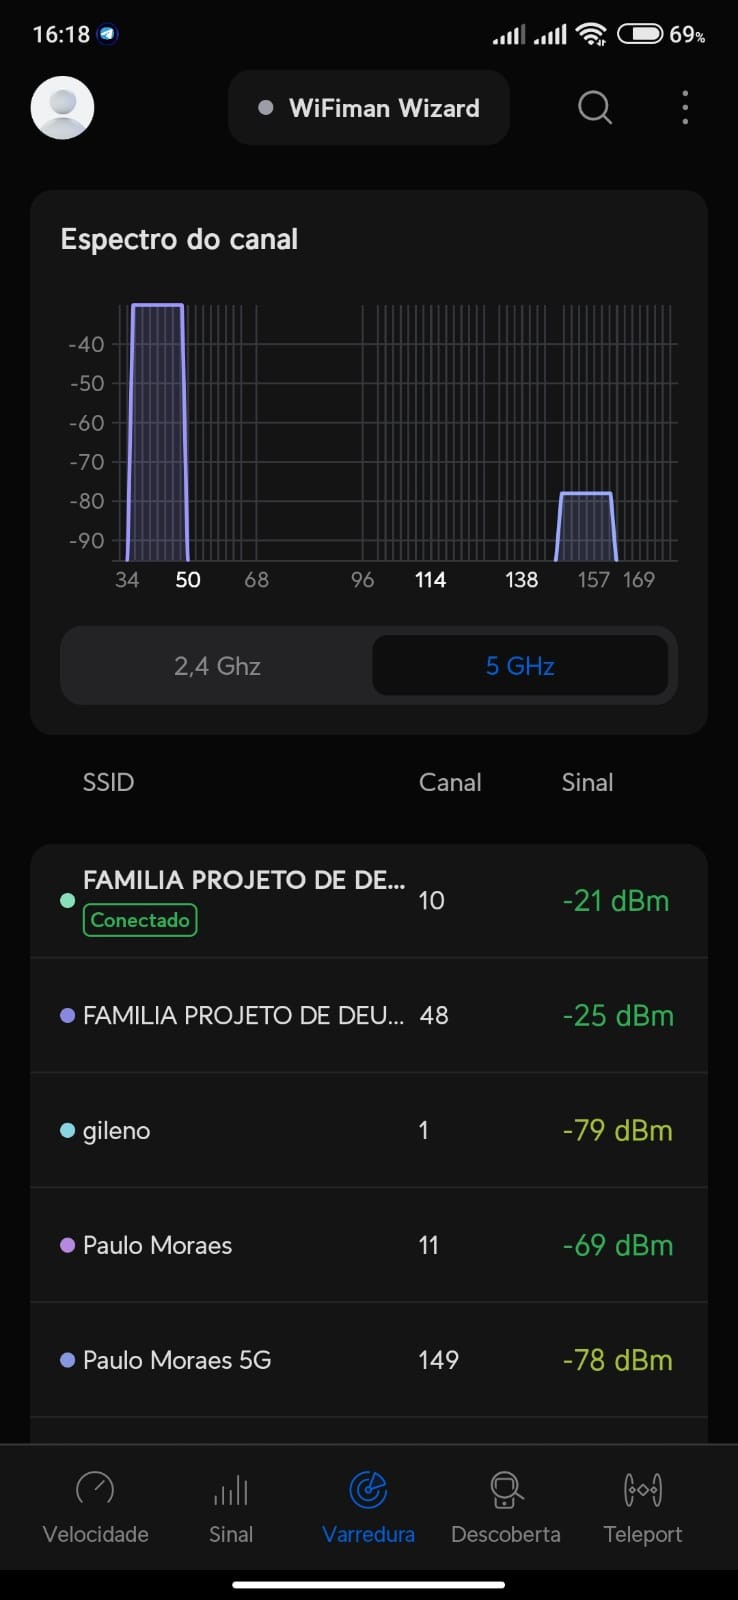This screenshot has height=1600, width=738.
Task: Go to the Sinal signal tab
Action: coord(231,1508)
